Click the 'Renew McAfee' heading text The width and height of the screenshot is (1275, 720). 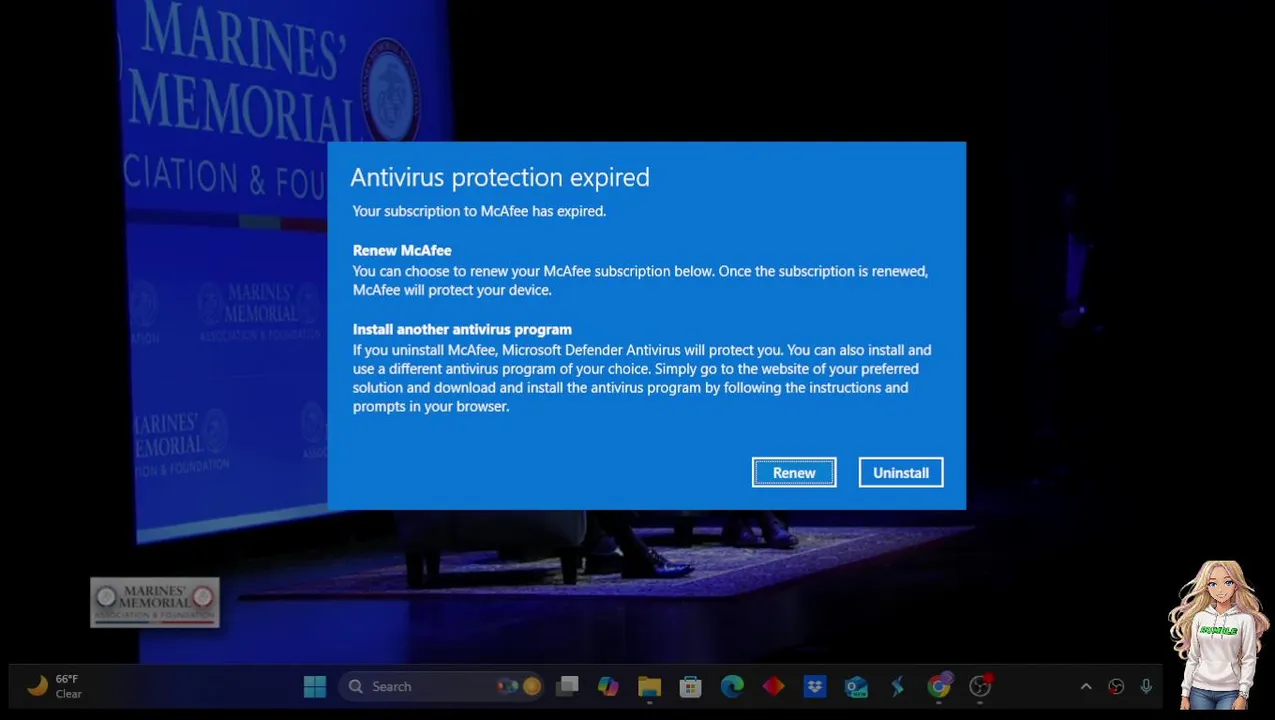pyautogui.click(x=402, y=250)
